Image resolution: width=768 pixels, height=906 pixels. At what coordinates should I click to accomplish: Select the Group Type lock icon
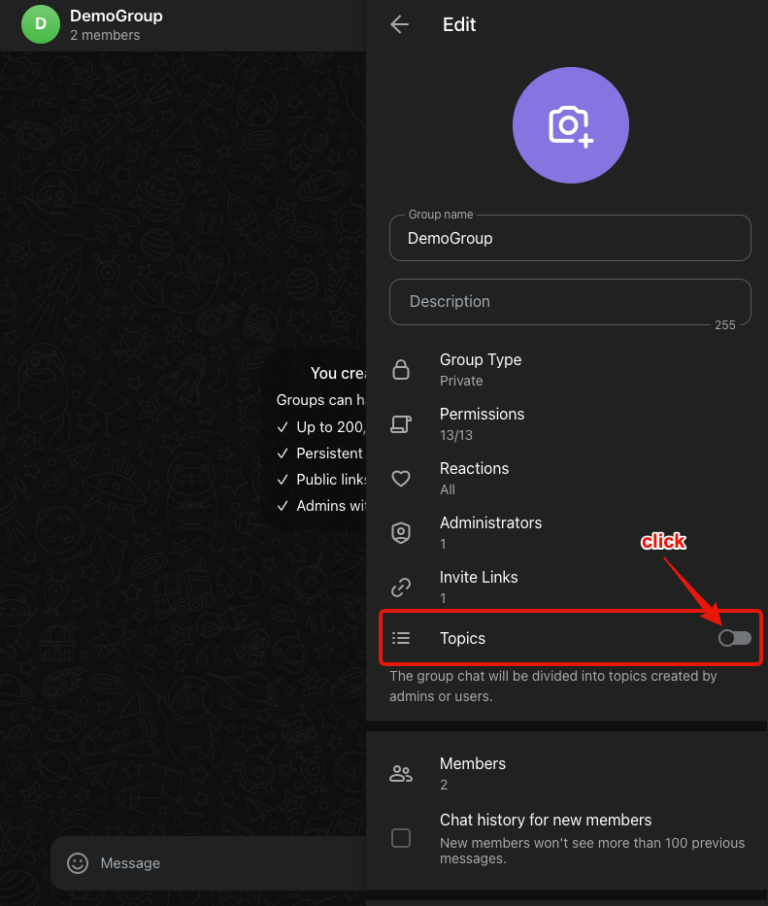[x=401, y=369]
